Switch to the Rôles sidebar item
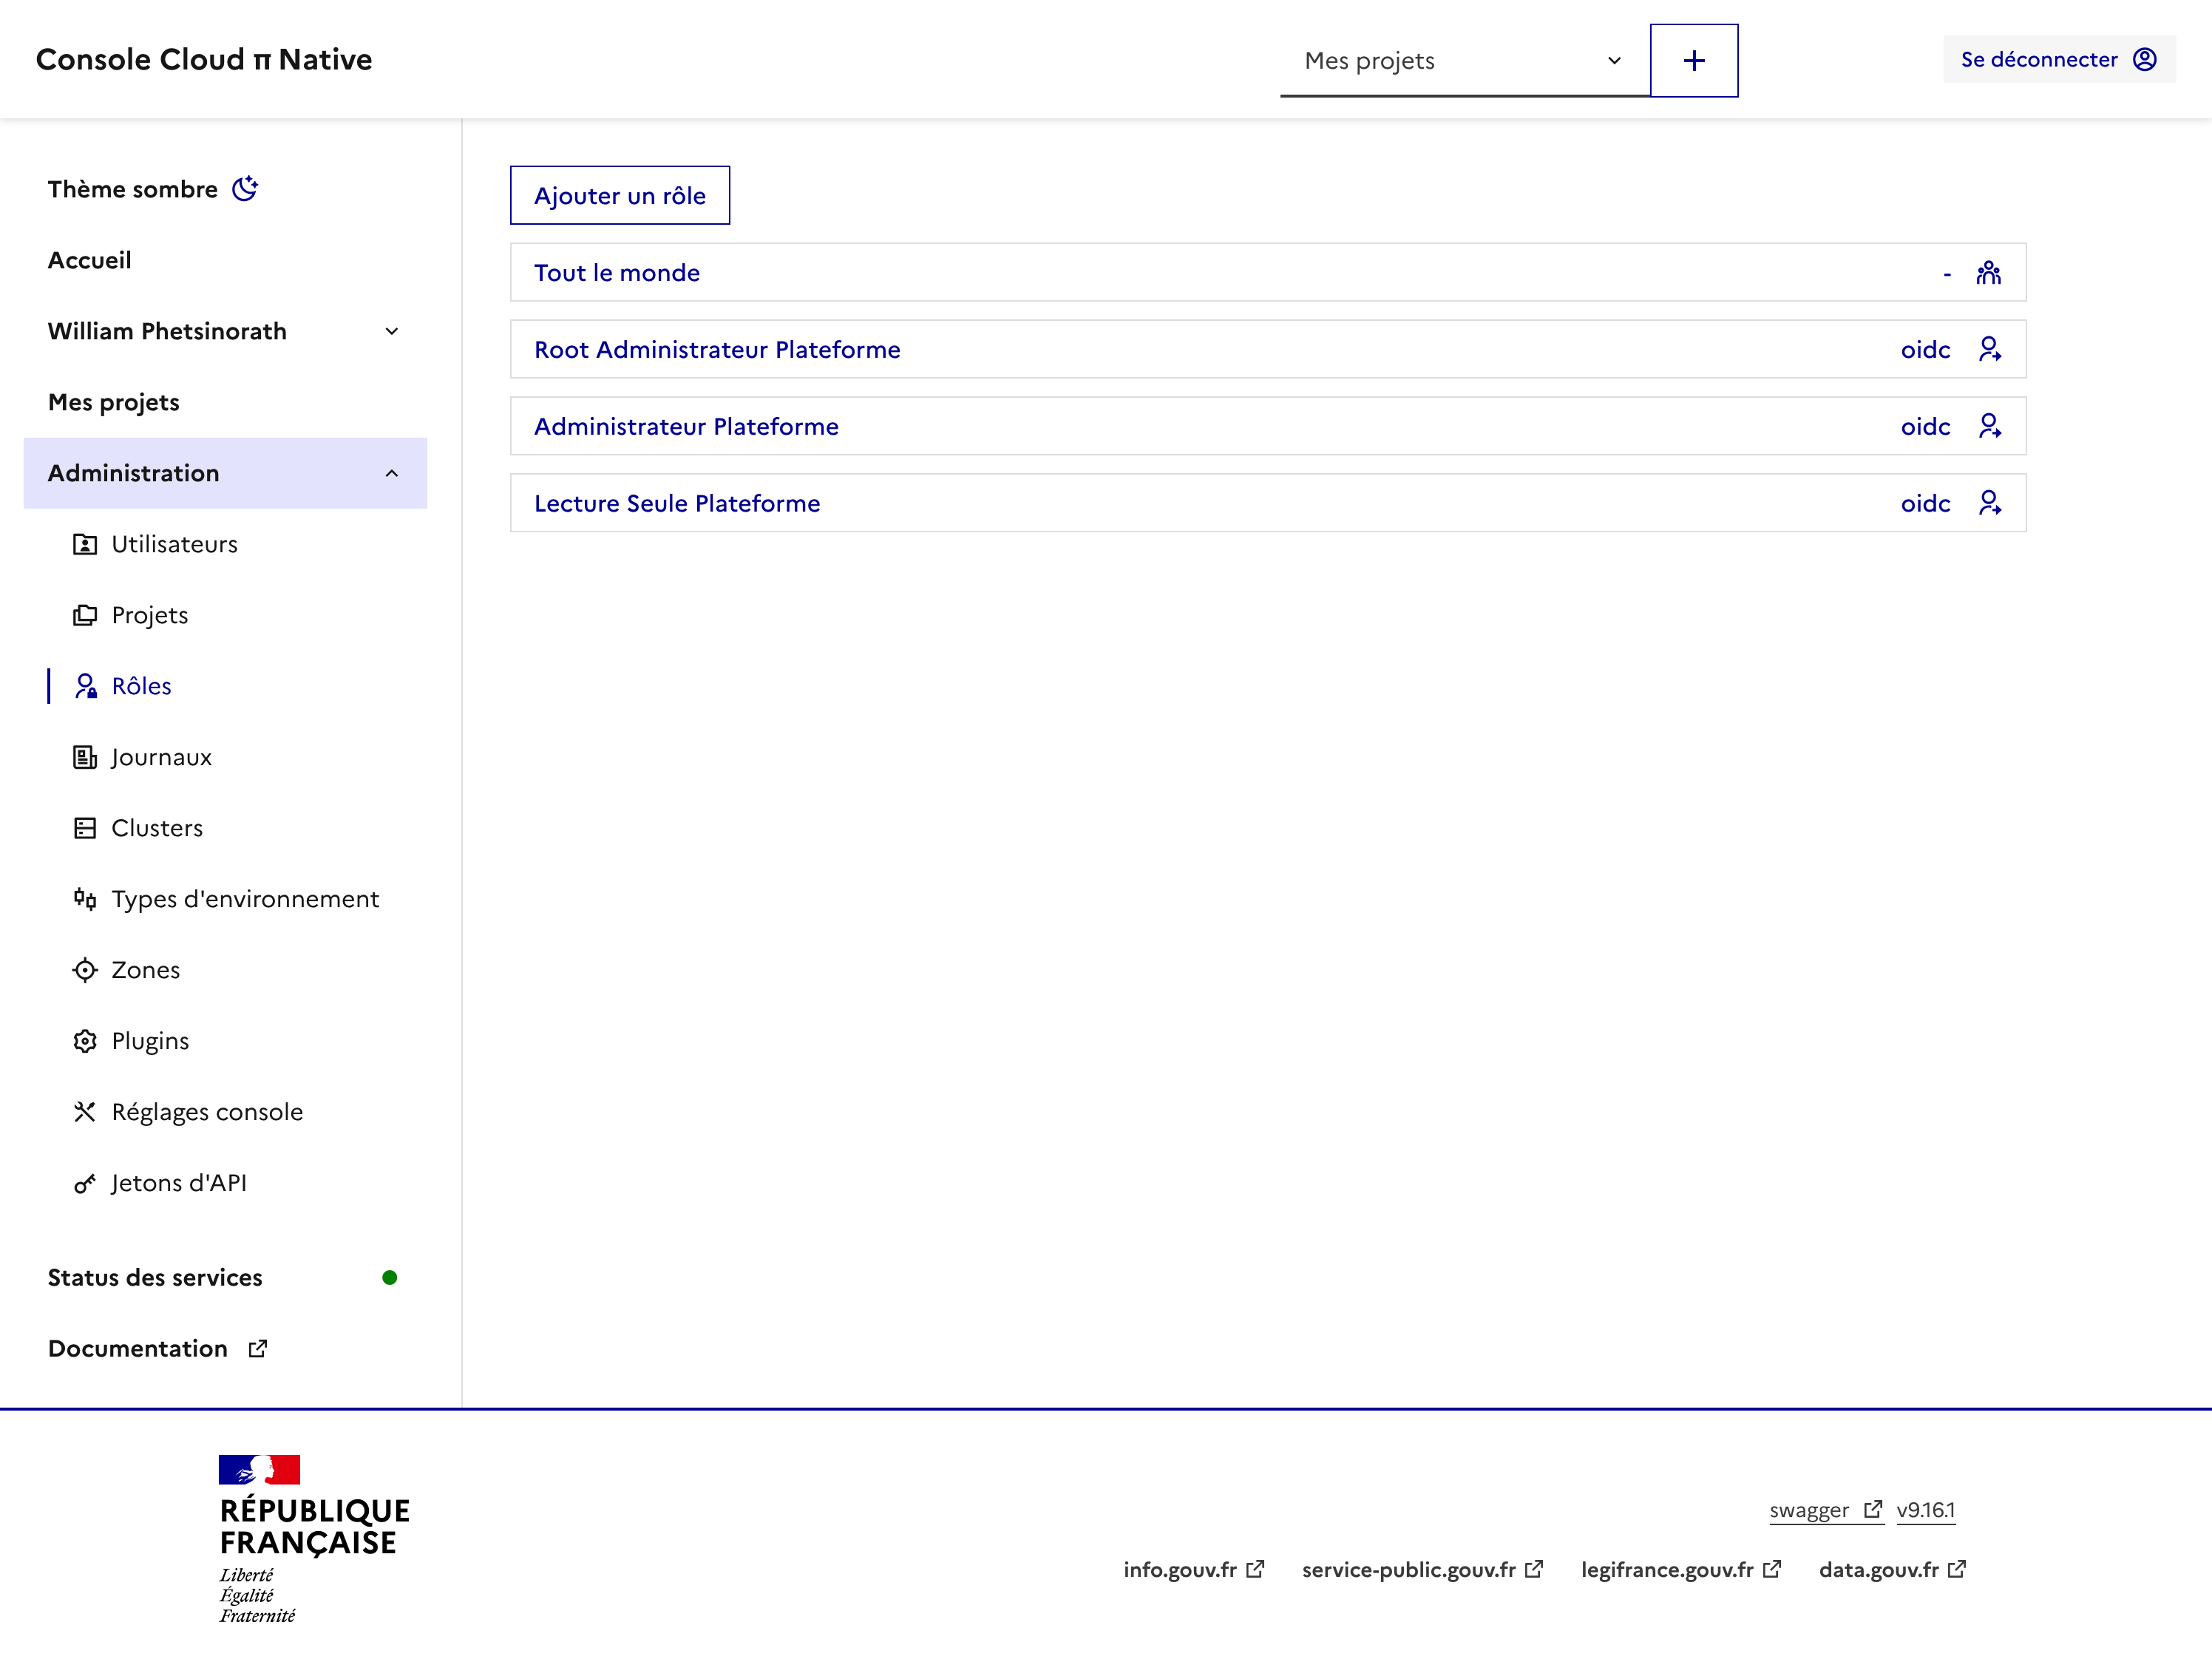 point(141,686)
